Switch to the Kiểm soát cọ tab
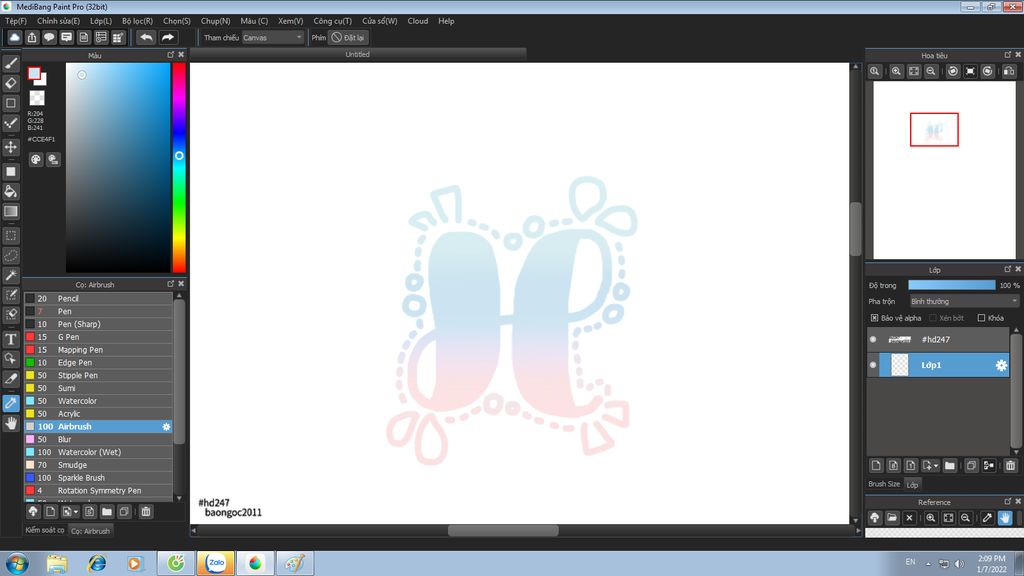The width and height of the screenshot is (1024, 576). pos(44,530)
